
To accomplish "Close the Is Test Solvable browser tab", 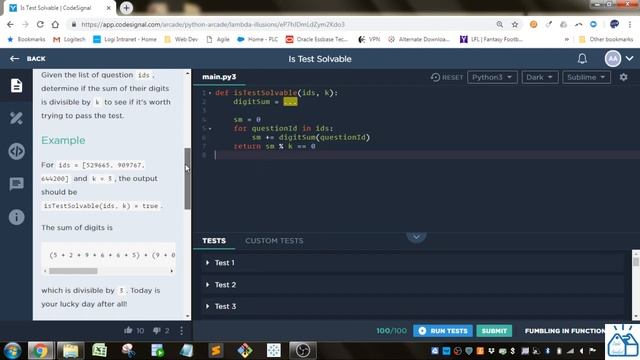I will [x=109, y=8].
